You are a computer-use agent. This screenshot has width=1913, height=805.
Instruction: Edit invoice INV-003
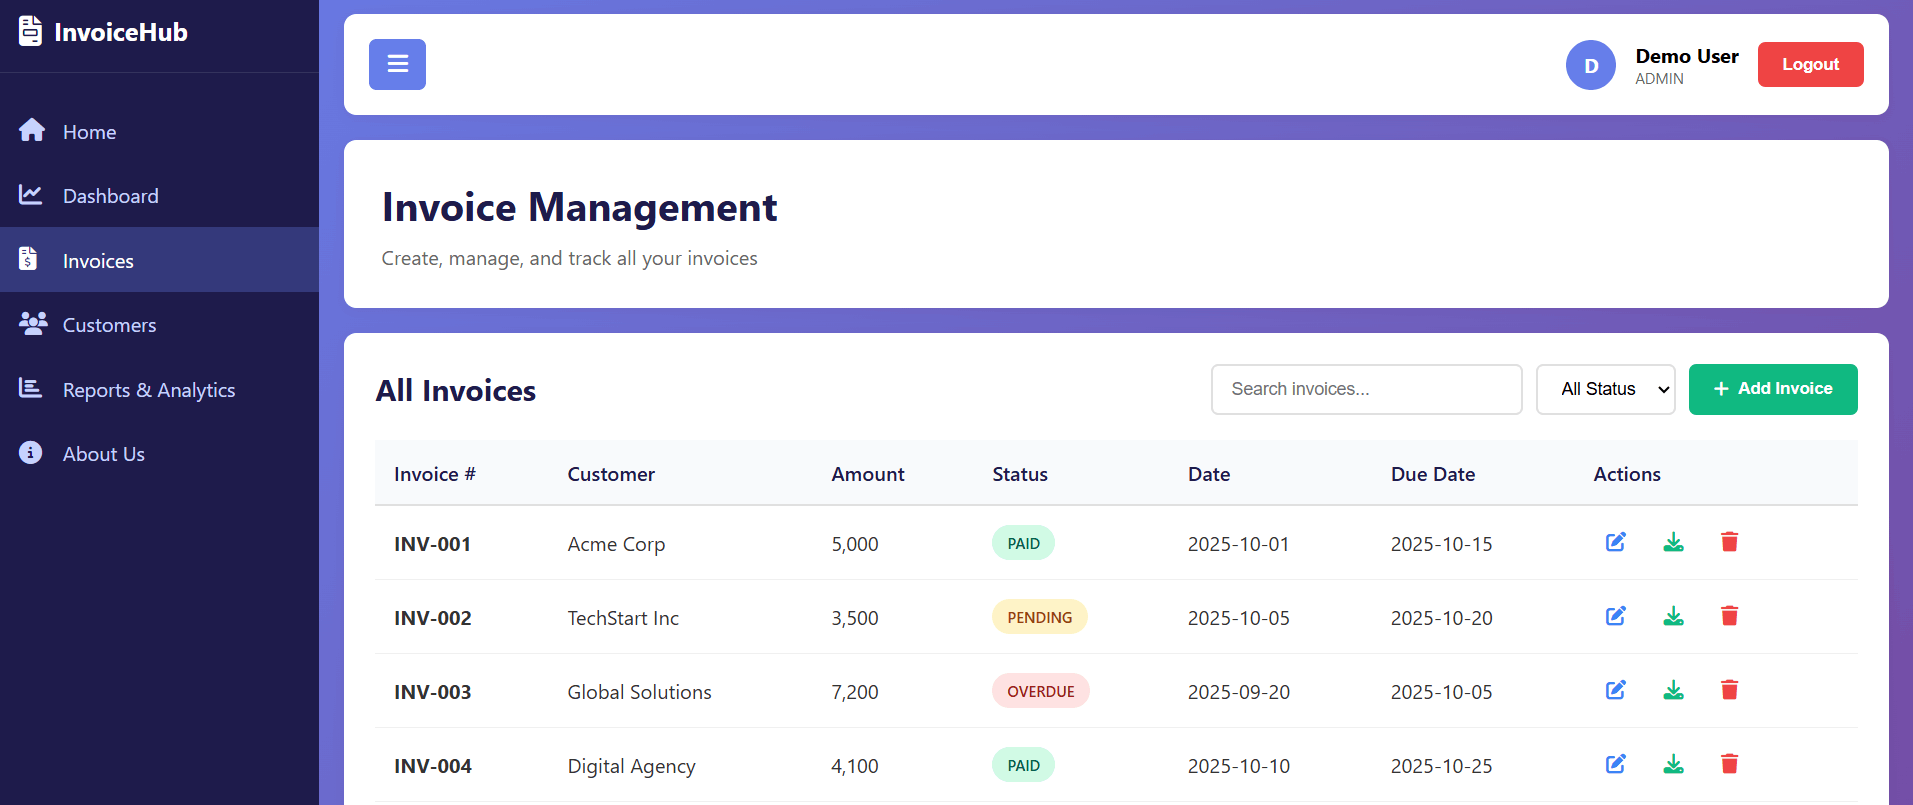(x=1616, y=690)
